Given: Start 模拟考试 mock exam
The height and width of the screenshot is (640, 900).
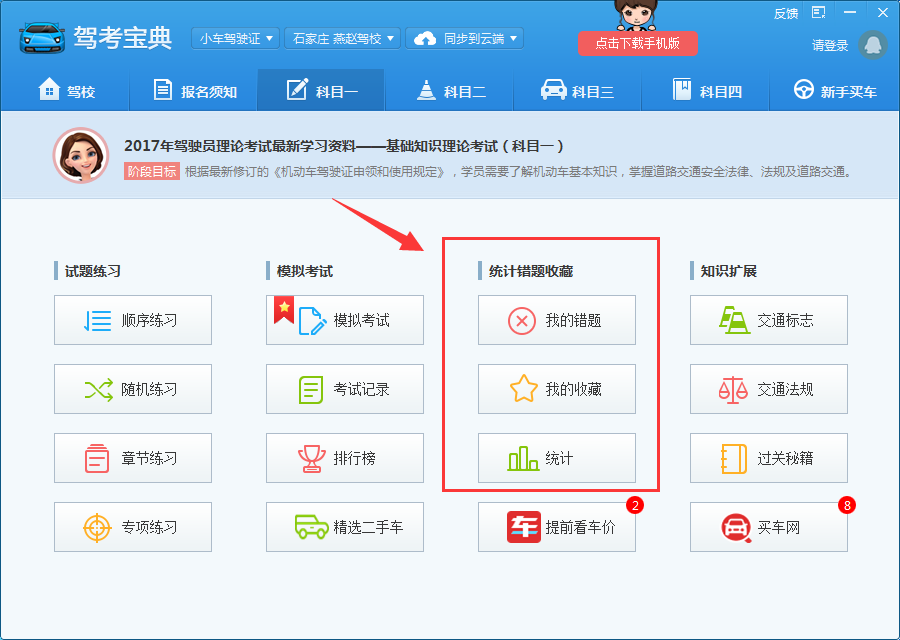Looking at the screenshot, I should (x=345, y=320).
